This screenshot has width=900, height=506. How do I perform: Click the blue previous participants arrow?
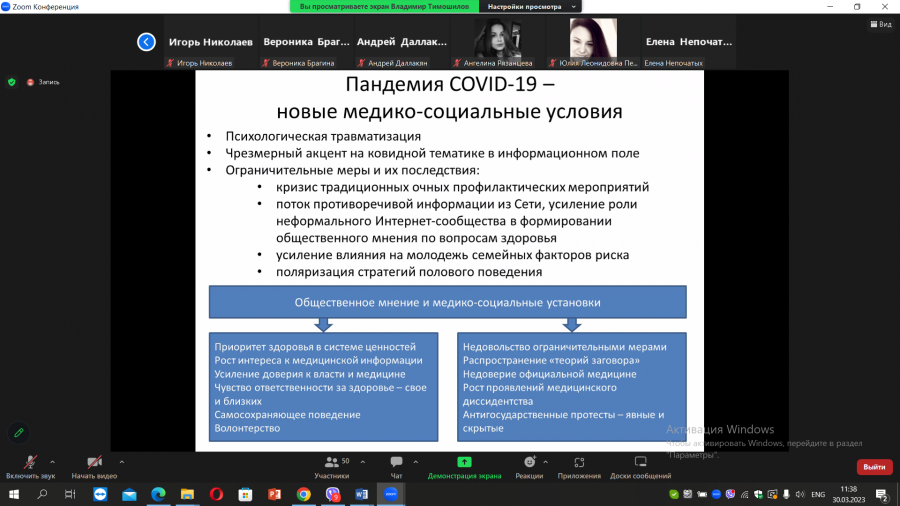point(146,42)
